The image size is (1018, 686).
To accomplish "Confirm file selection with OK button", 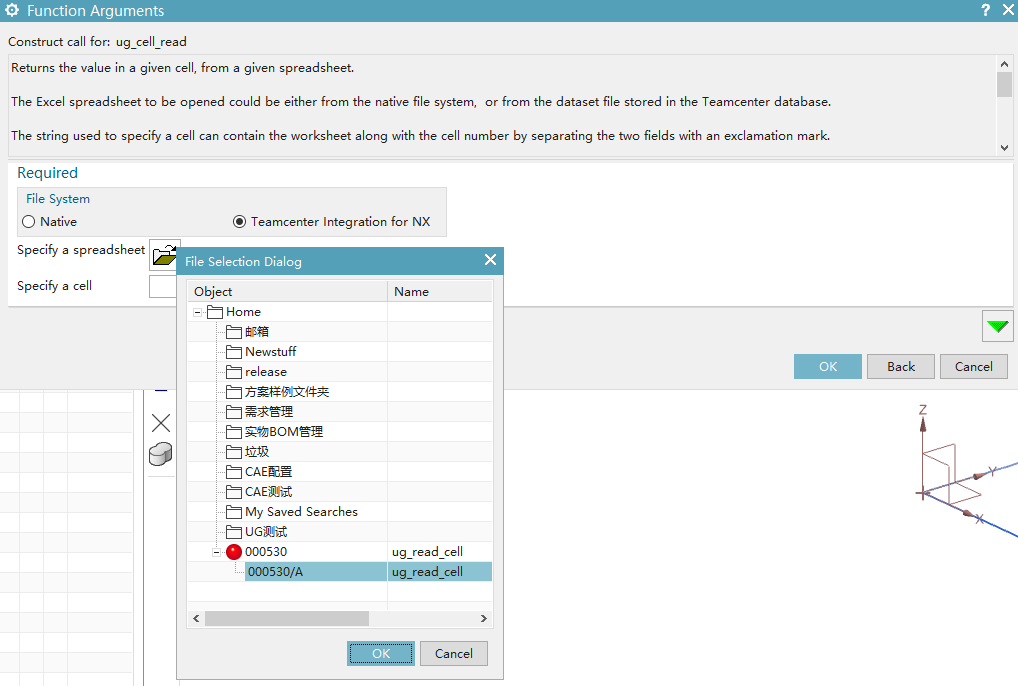I will (x=380, y=654).
